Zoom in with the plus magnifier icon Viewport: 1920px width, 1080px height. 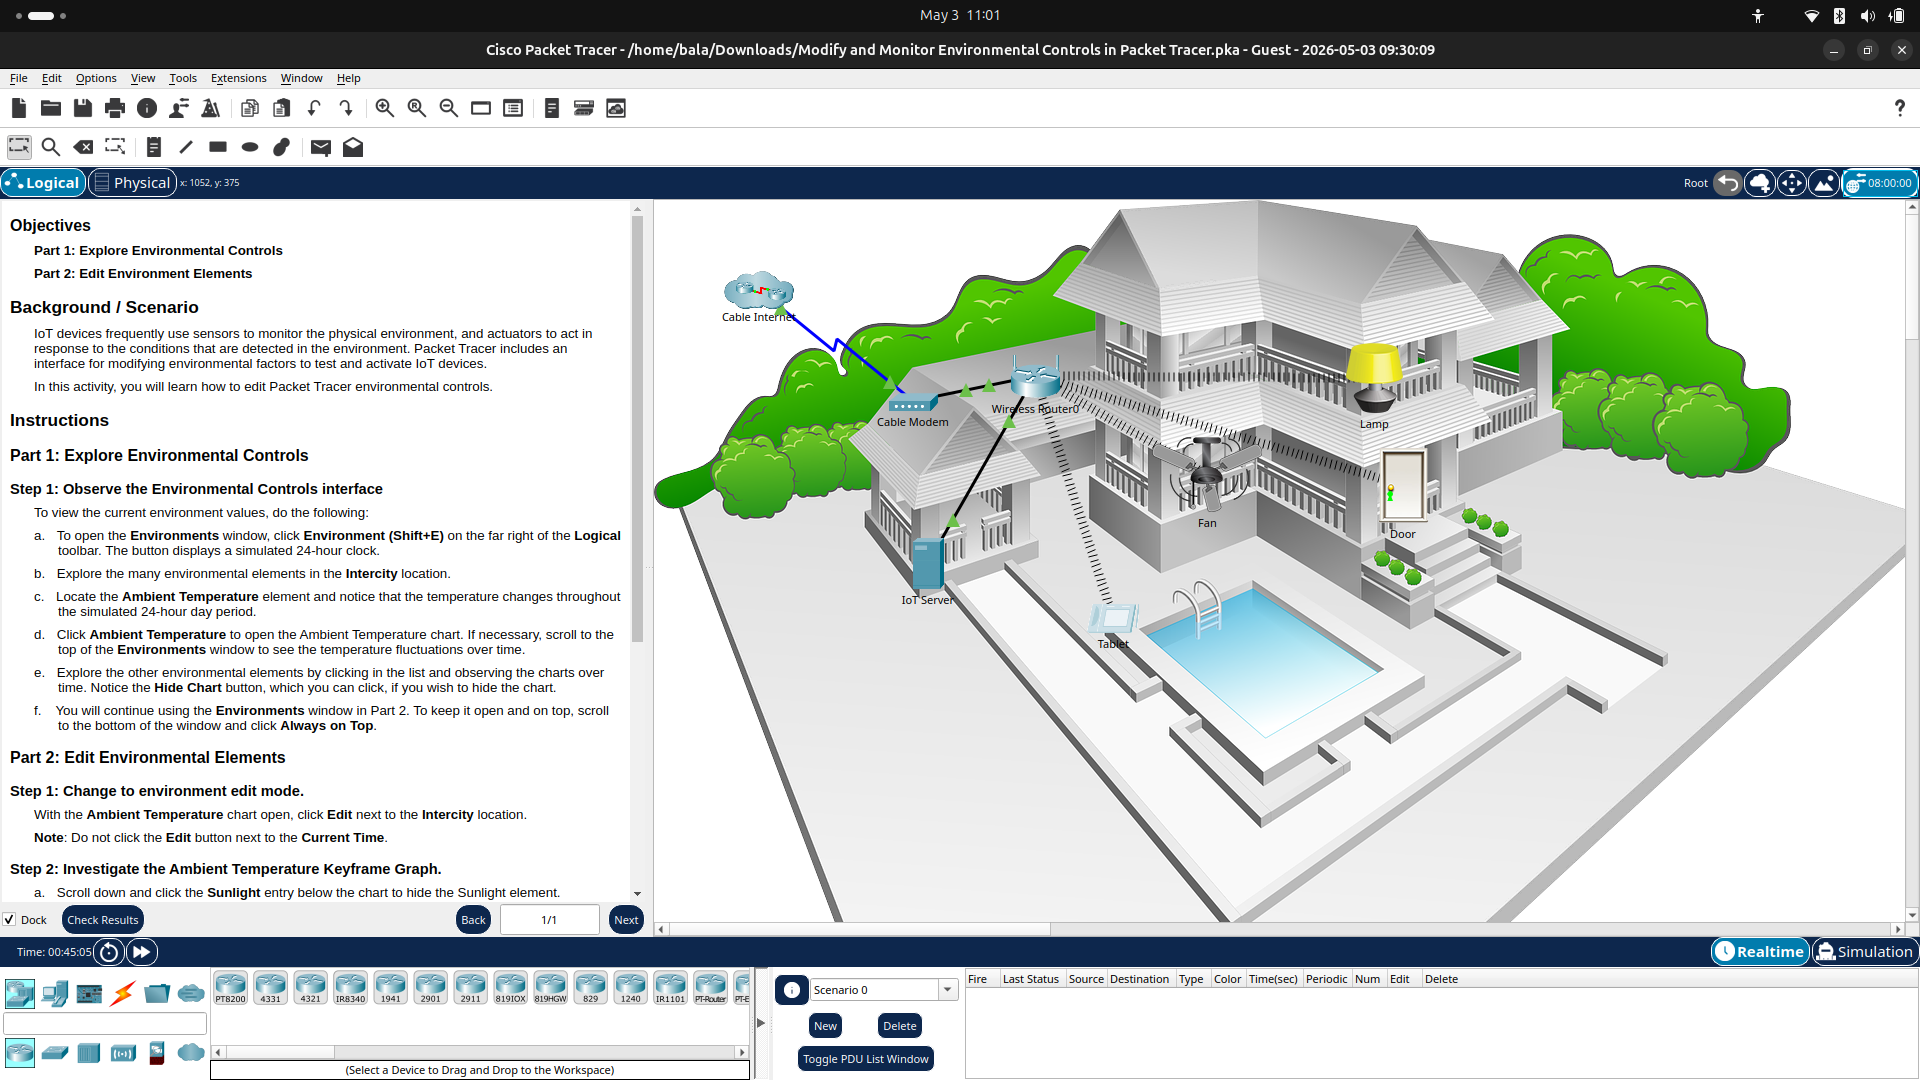coord(385,108)
